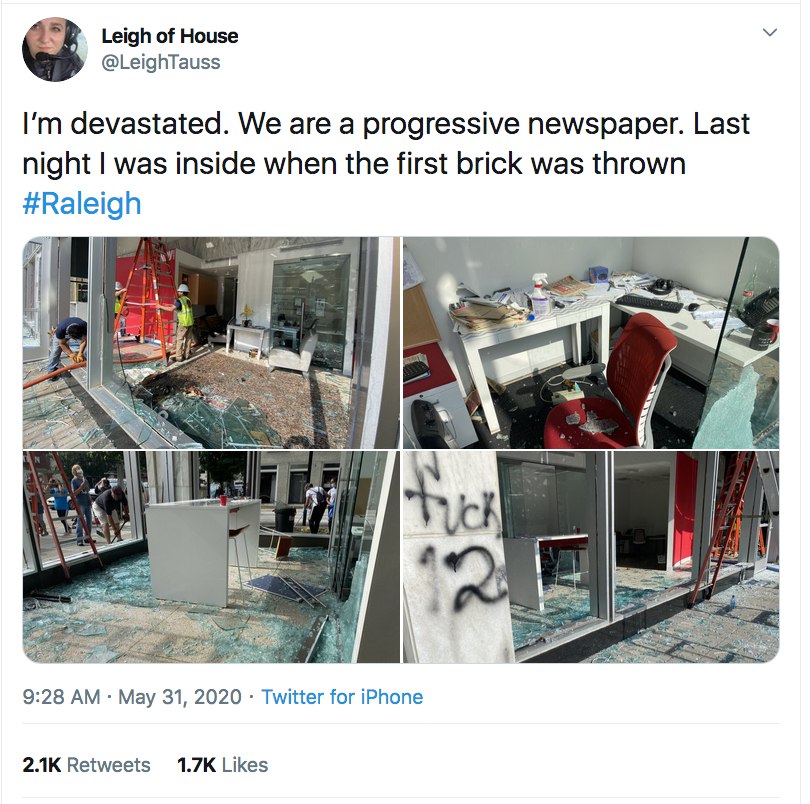Screen dimensions: 810x804
Task: Click the 1.7K like count number
Action: [196, 765]
